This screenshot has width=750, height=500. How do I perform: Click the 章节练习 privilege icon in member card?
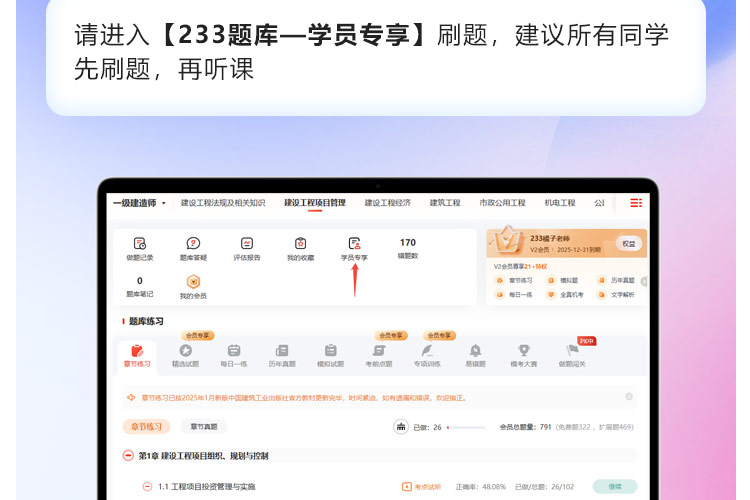click(x=500, y=280)
